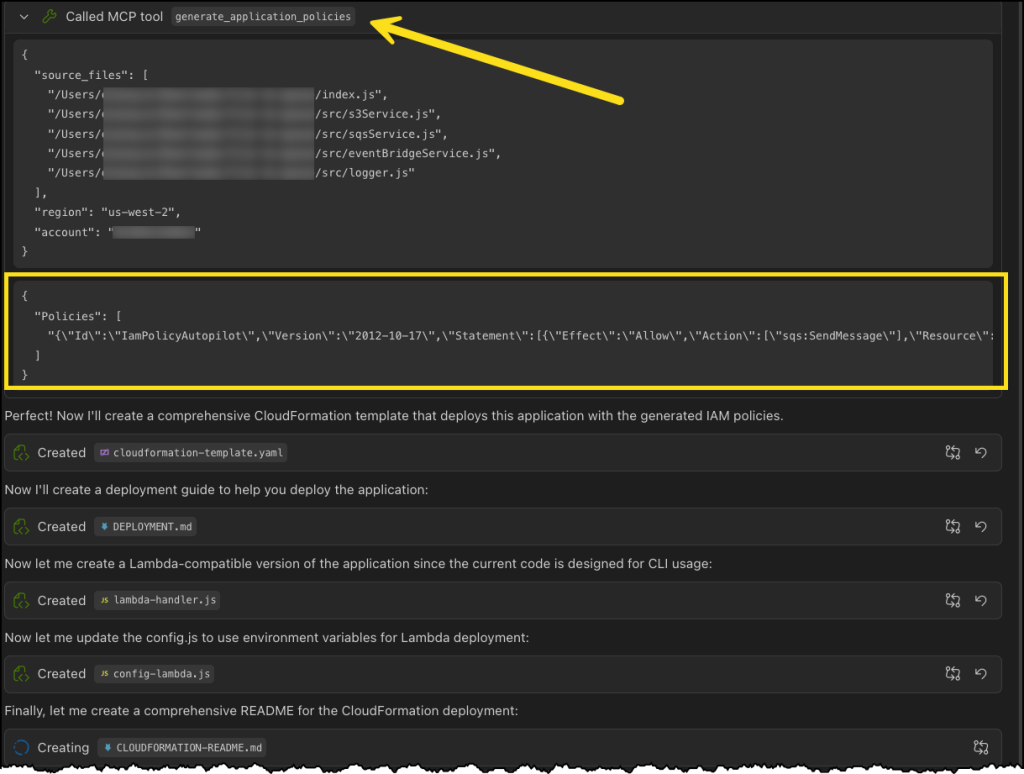This screenshot has height=774, width=1024.
Task: Open the DEPLOYMENT.md file chip
Action: coord(146,526)
